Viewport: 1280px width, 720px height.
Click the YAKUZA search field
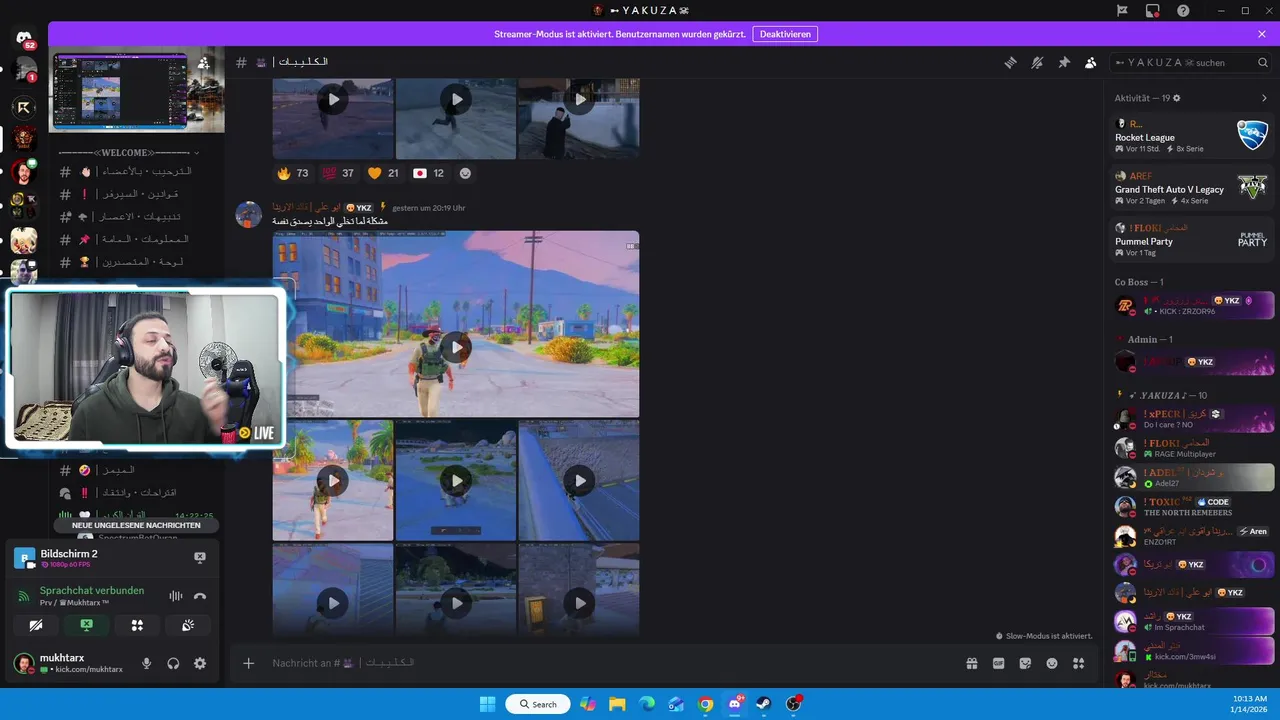click(1191, 62)
